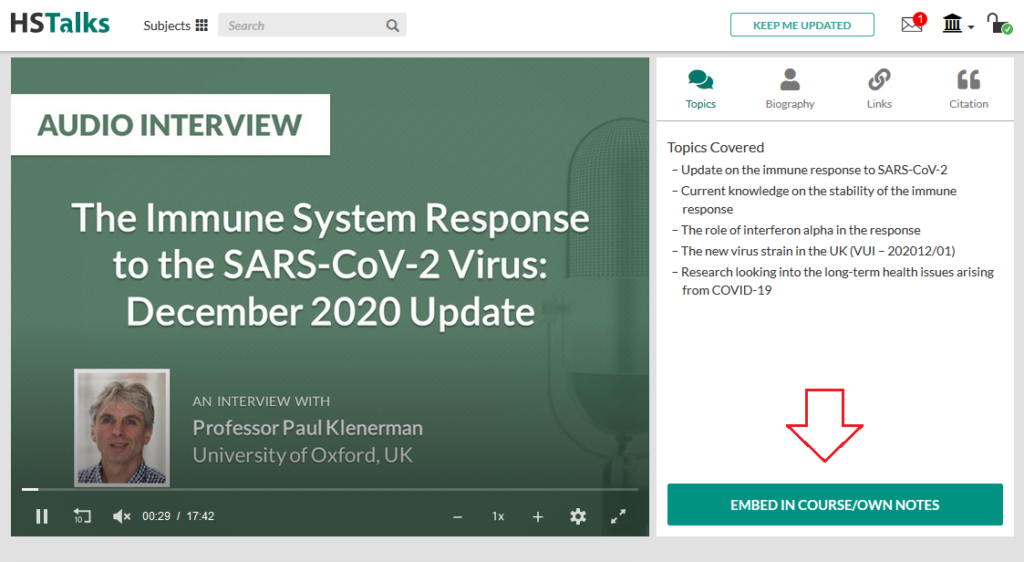Switch to the Biography tab

(x=790, y=89)
